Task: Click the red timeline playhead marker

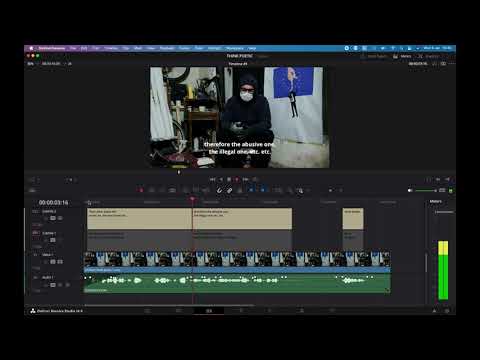Action: (192, 199)
